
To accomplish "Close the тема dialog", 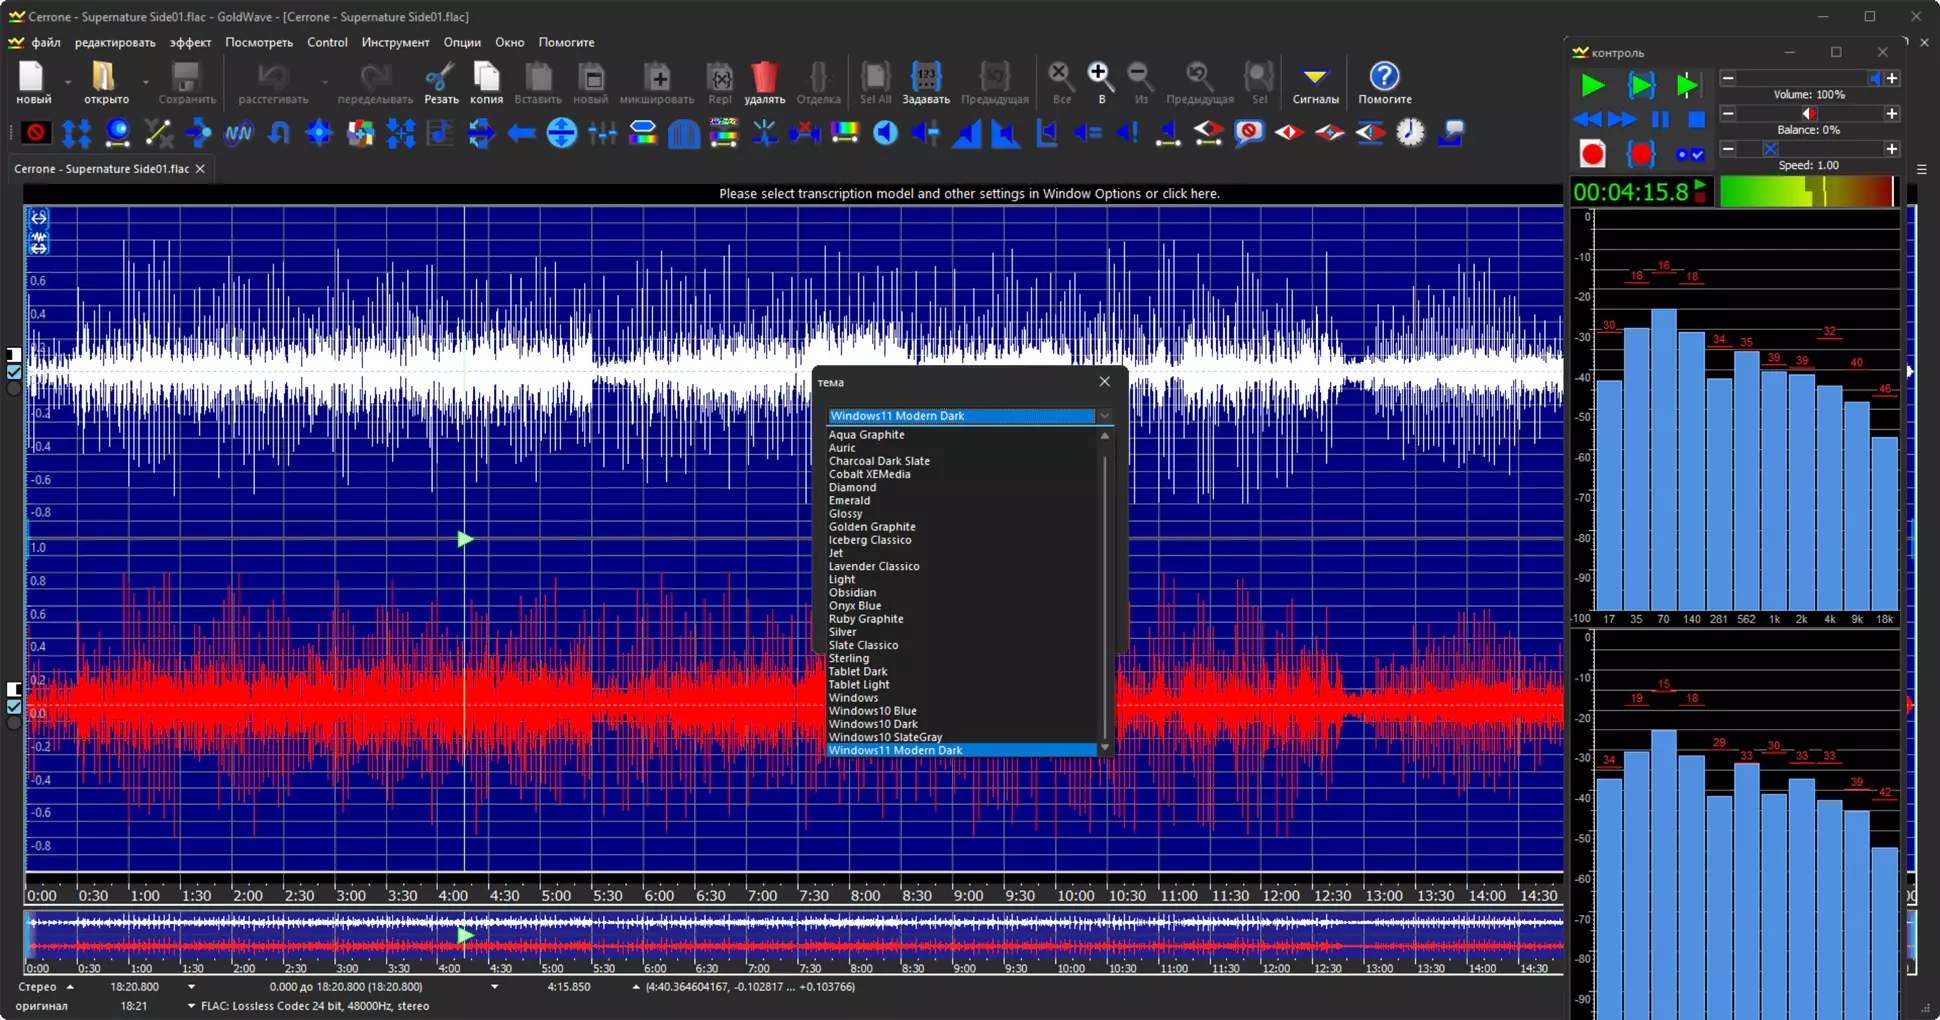I will (x=1104, y=381).
